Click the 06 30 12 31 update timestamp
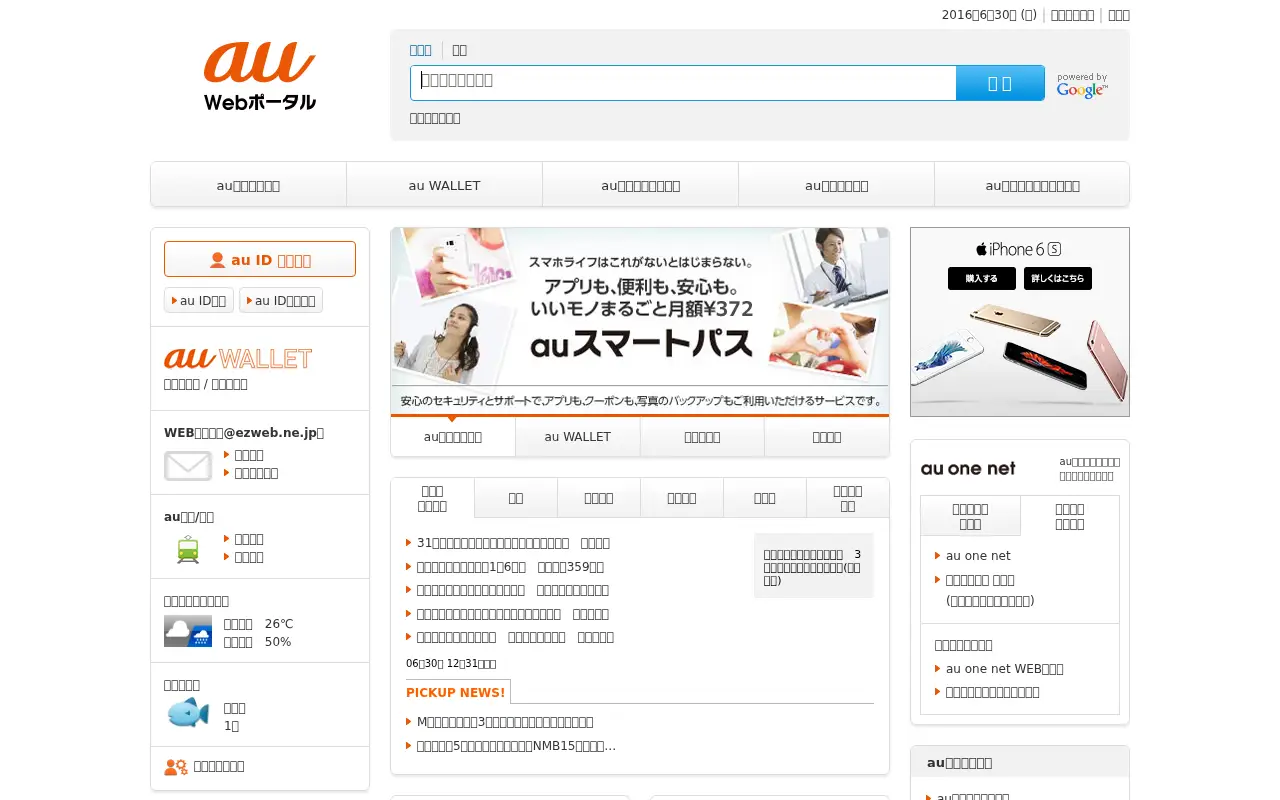1280x800 pixels. pyautogui.click(x=451, y=663)
